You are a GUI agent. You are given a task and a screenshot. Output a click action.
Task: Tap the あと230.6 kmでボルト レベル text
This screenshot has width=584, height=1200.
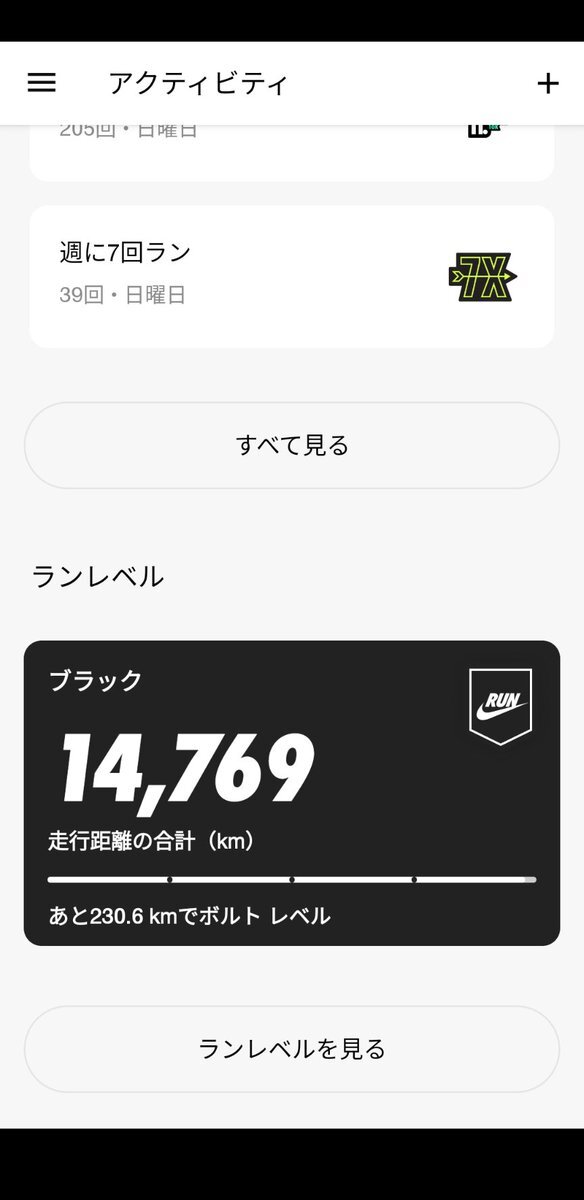click(189, 916)
